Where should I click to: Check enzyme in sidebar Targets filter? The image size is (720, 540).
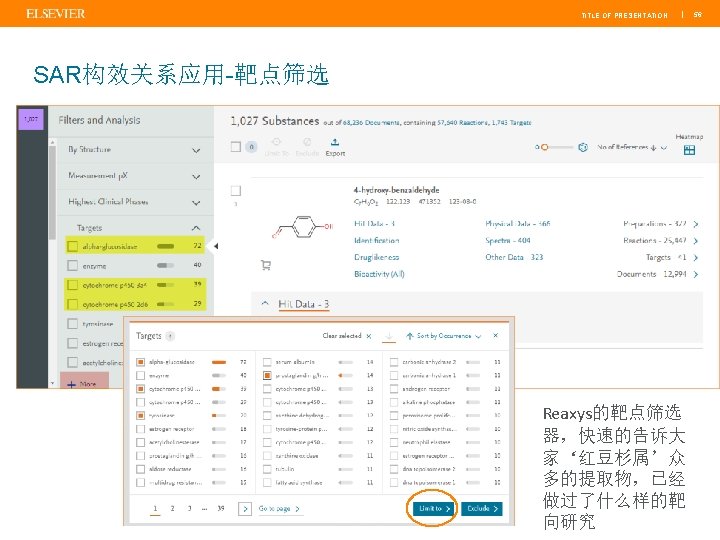(72, 265)
